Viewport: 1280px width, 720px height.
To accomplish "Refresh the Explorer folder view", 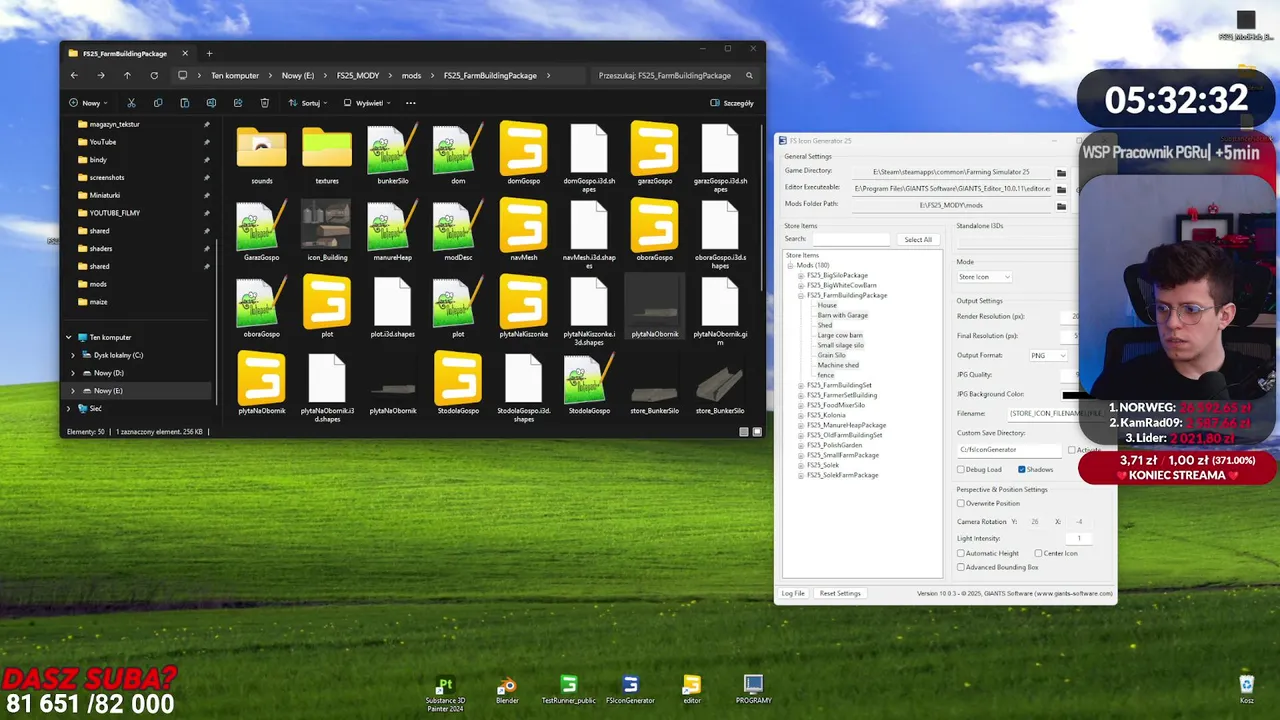I will point(154,75).
